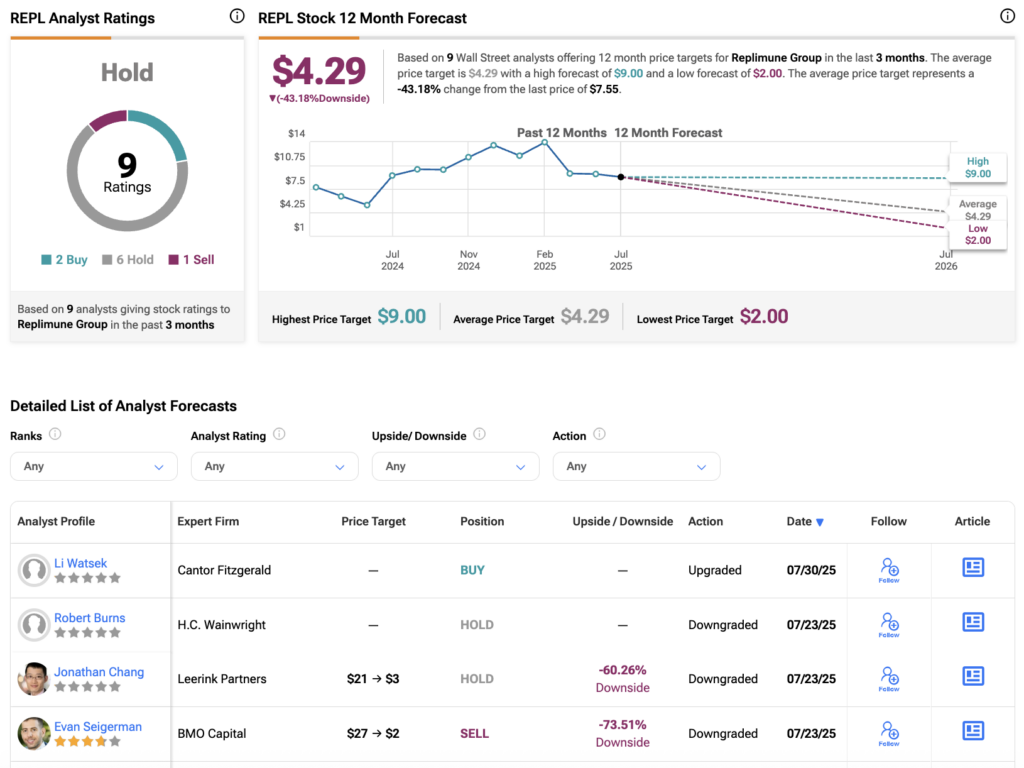The image size is (1024, 768).
Task: Open article for BMO Capital rating
Action: (972, 731)
